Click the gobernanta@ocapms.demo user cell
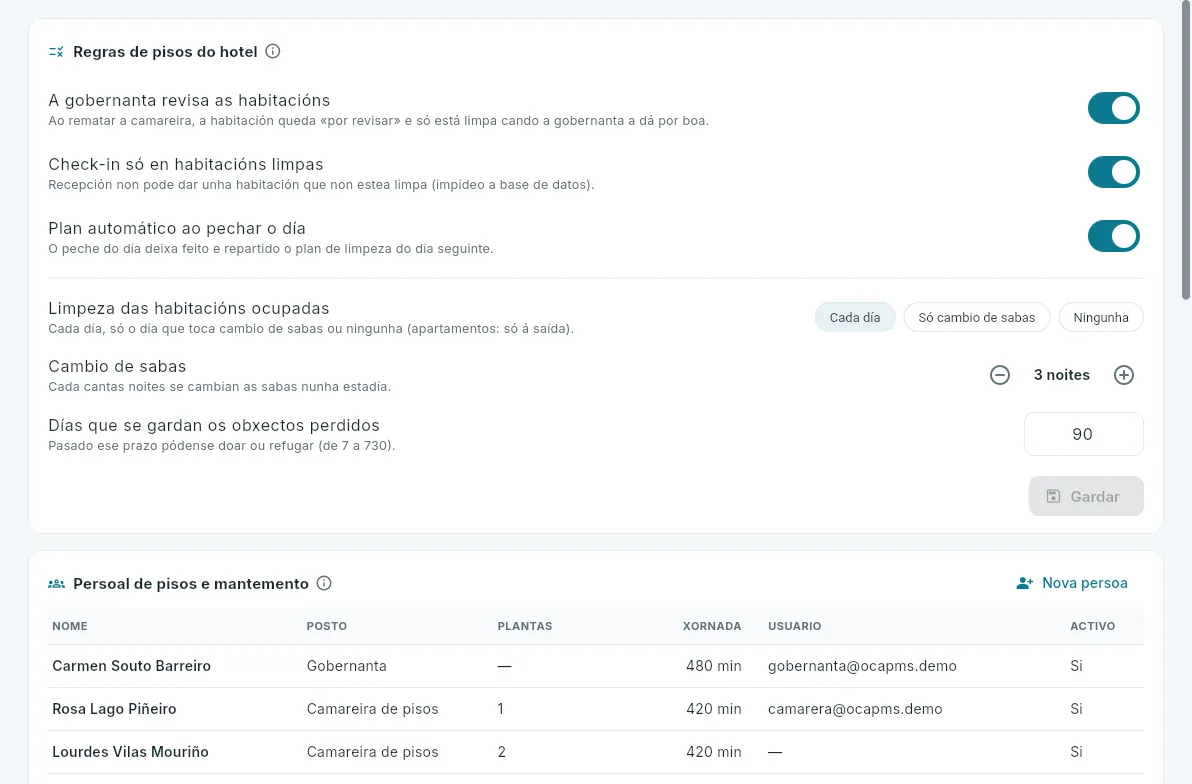 [x=862, y=666]
